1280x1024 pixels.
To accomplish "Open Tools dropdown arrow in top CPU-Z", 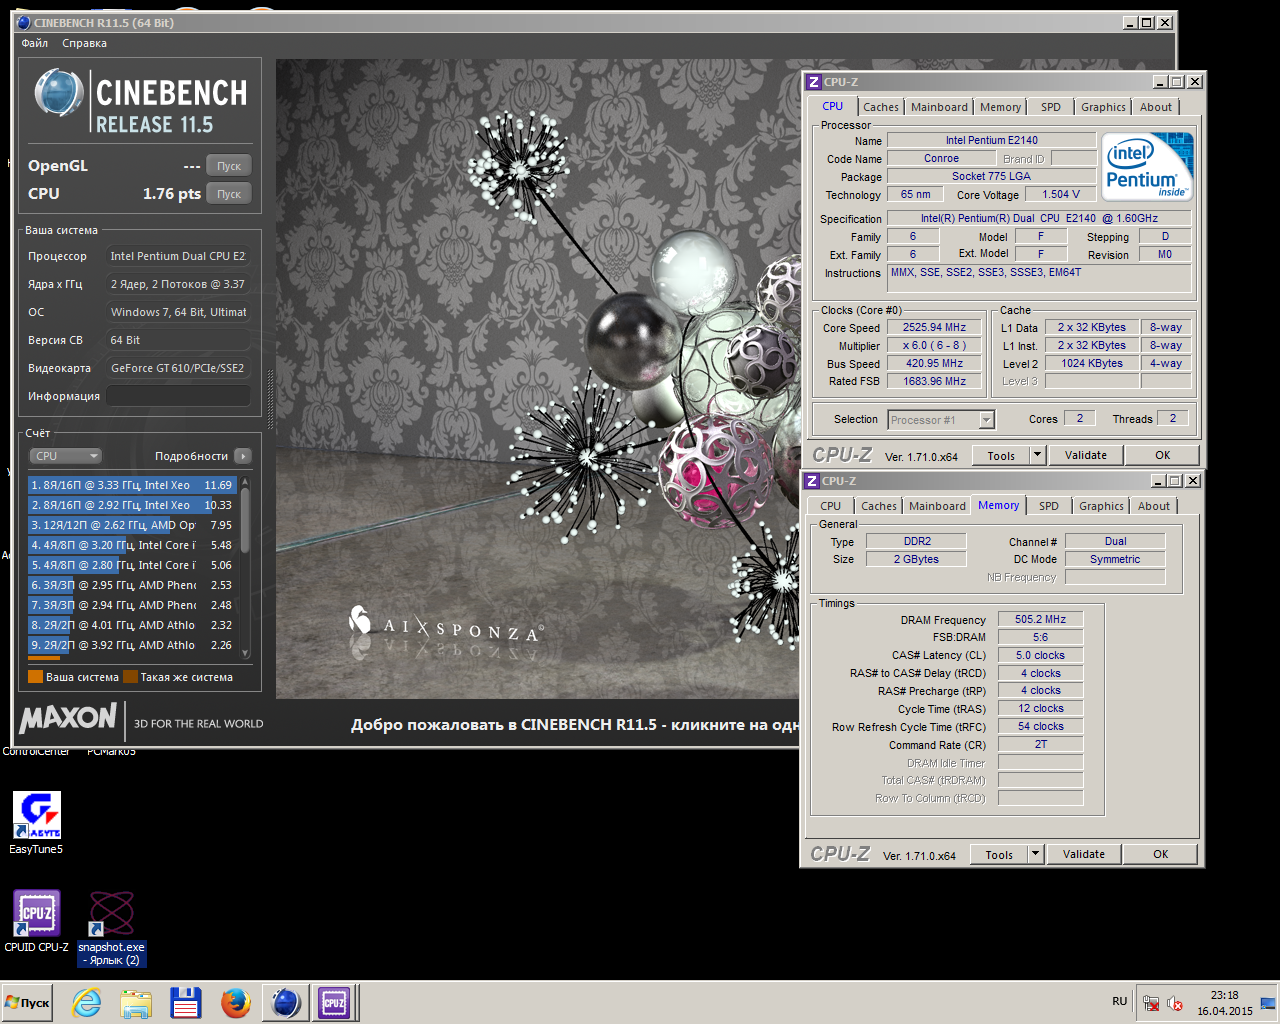I will coord(1037,456).
